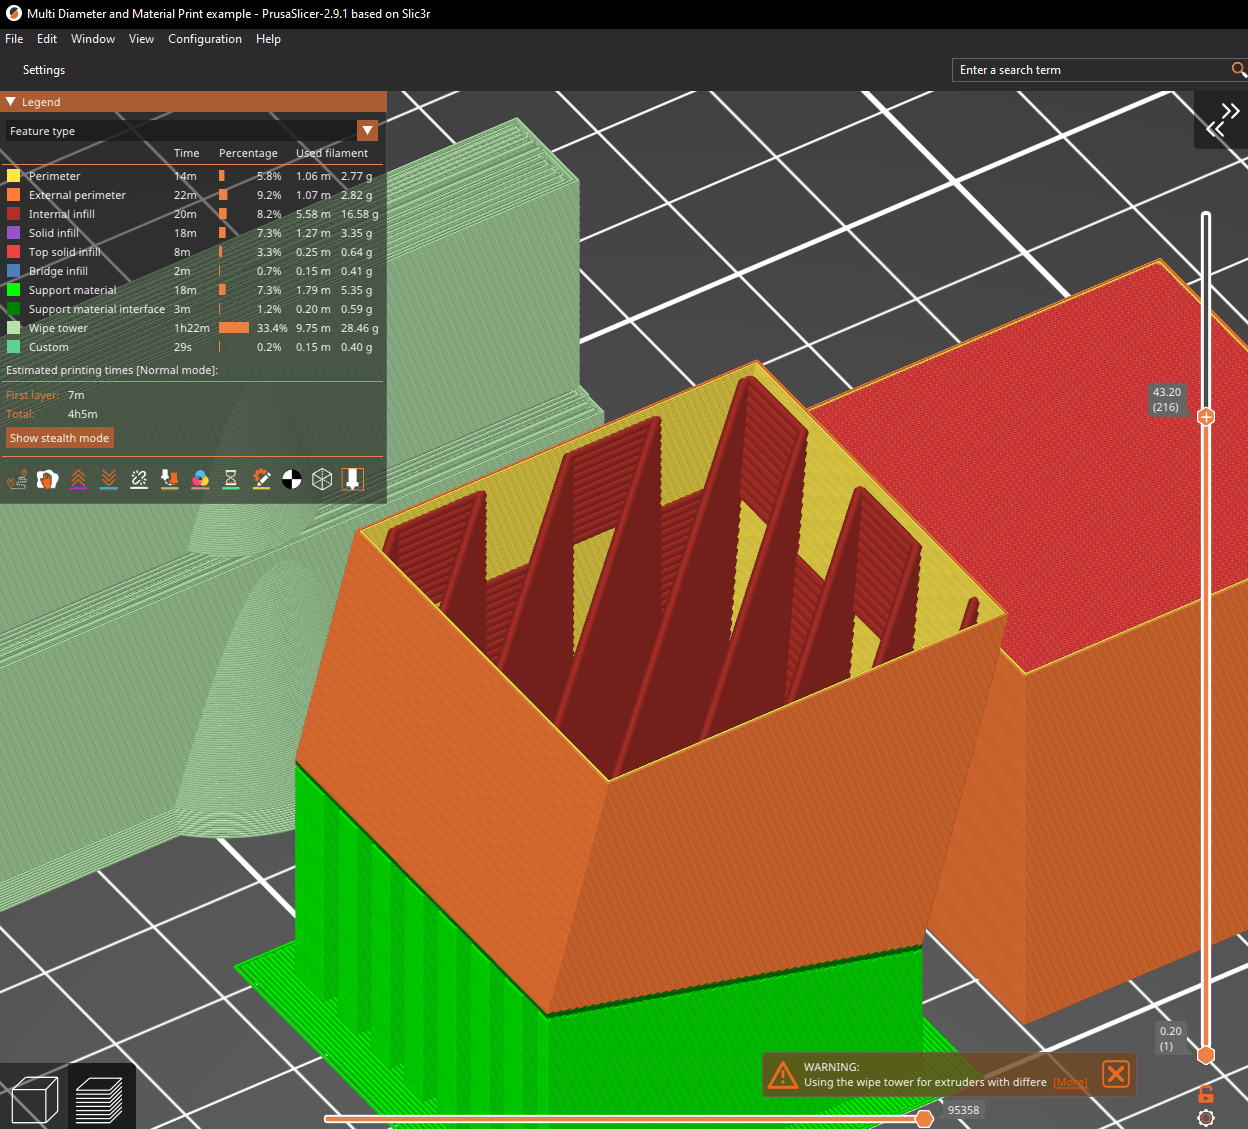The image size is (1248, 1129).
Task: Toggle pause prints hourglass icon
Action: tap(231, 480)
